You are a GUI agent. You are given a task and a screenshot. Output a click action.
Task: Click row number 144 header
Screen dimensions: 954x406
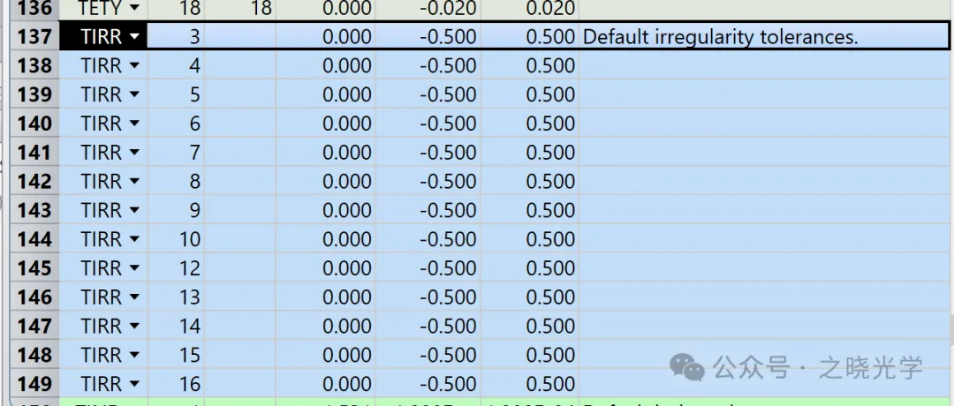click(36, 240)
